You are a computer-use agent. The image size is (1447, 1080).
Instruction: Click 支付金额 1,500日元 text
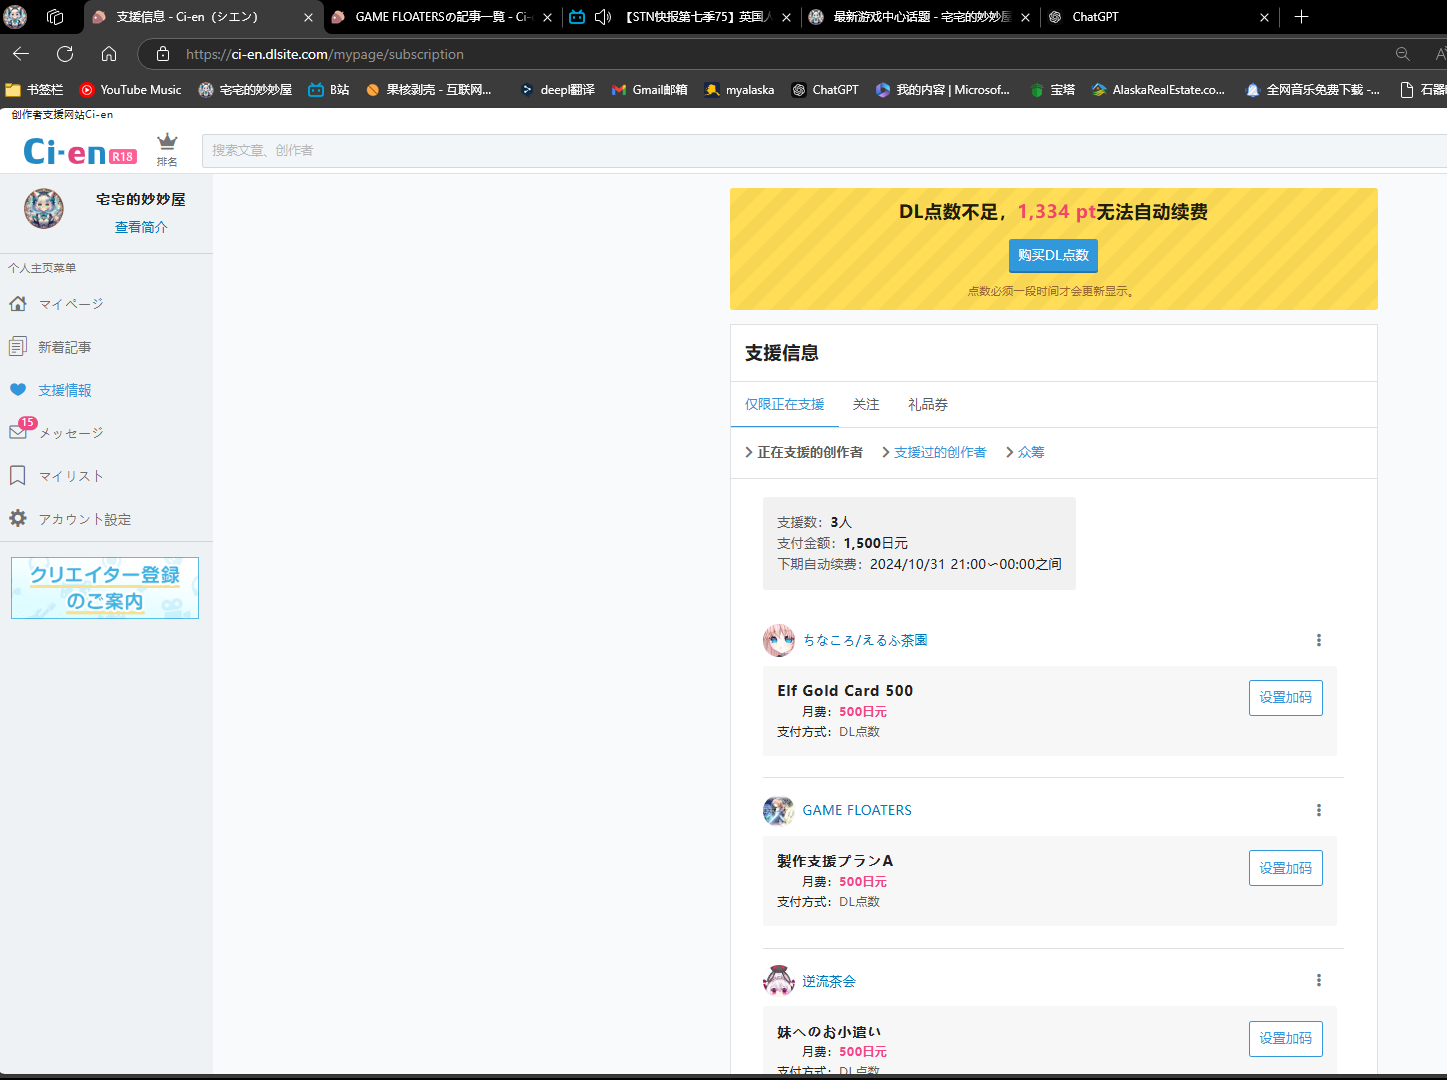(x=842, y=543)
